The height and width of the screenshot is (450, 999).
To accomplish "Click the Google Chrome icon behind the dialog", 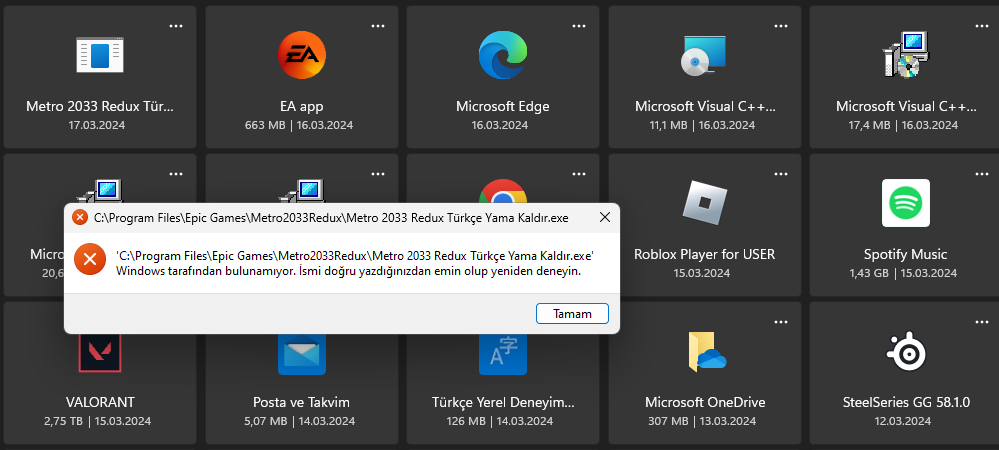I will (x=503, y=191).
